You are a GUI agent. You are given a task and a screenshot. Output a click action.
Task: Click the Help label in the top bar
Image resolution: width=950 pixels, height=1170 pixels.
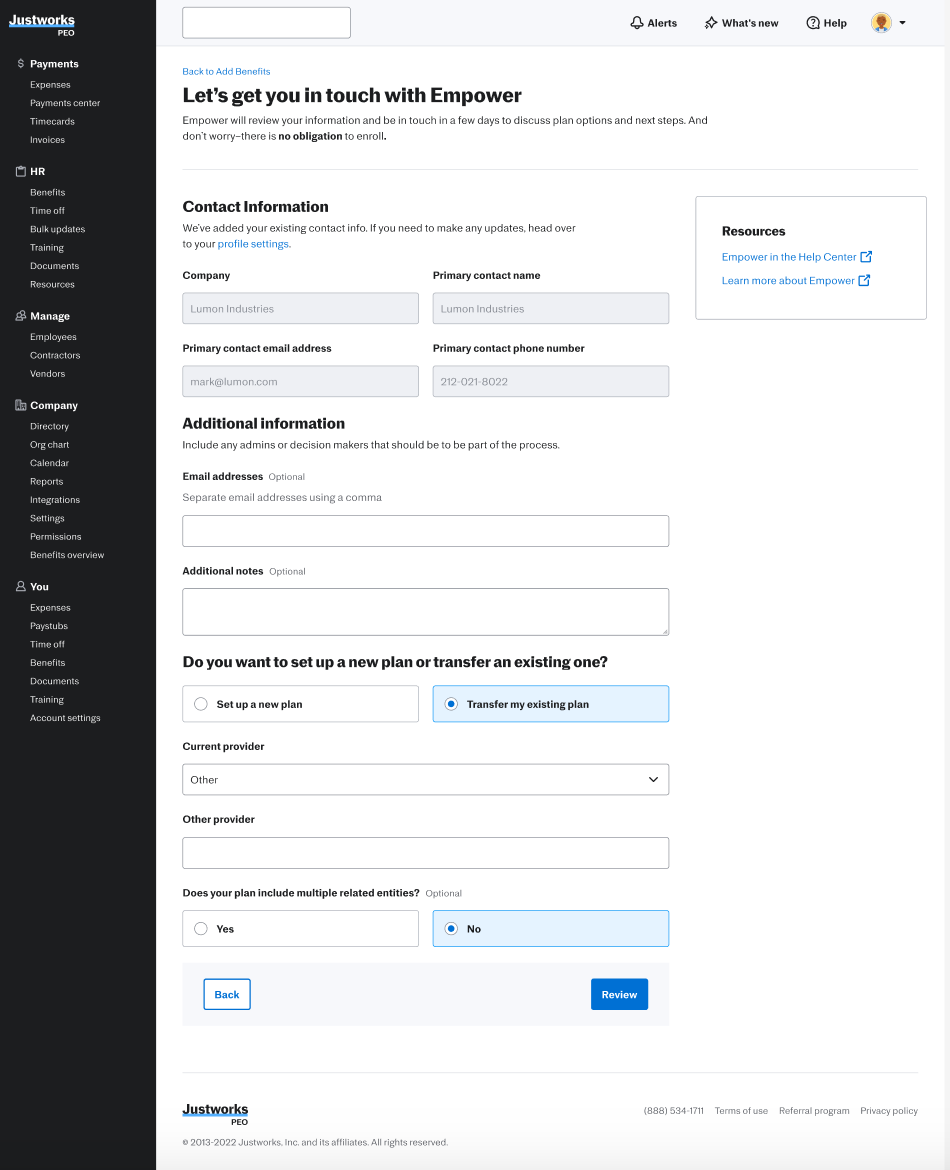(835, 23)
